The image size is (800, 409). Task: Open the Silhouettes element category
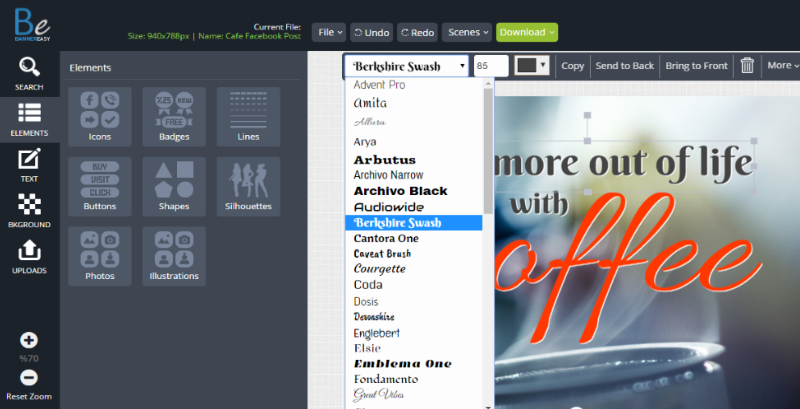[x=248, y=187]
